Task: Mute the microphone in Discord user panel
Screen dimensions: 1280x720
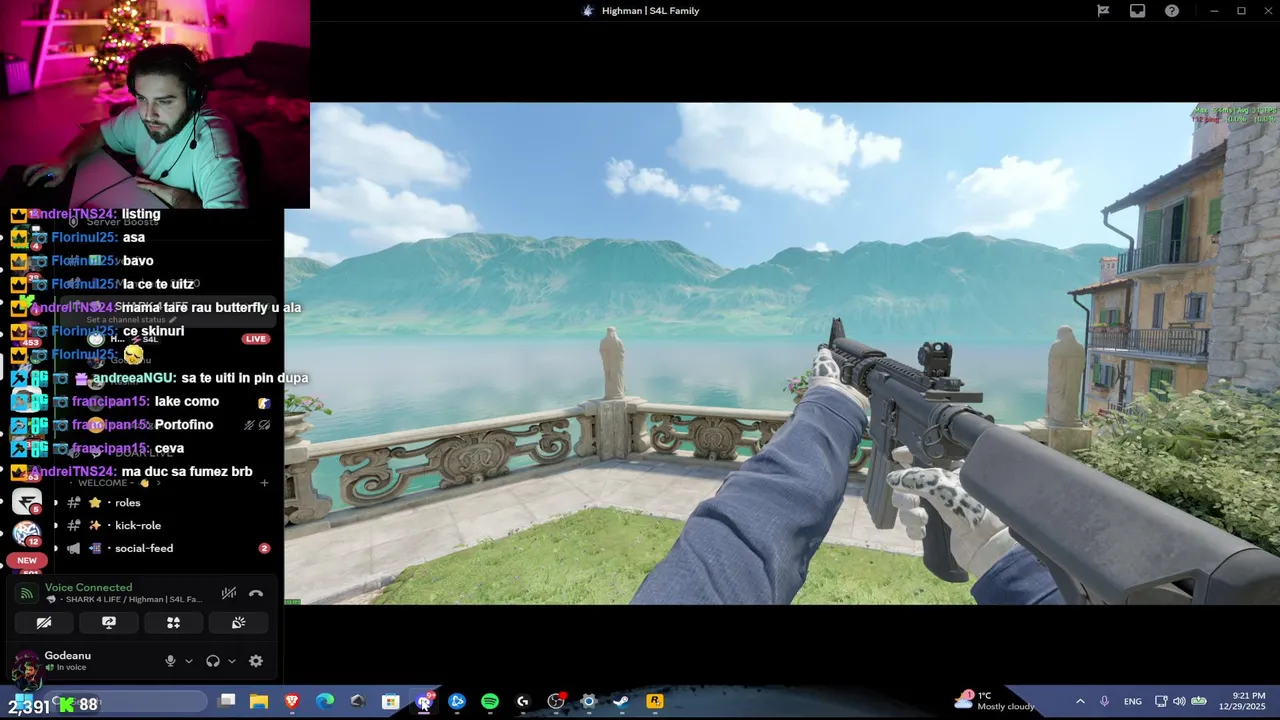Action: [x=170, y=661]
